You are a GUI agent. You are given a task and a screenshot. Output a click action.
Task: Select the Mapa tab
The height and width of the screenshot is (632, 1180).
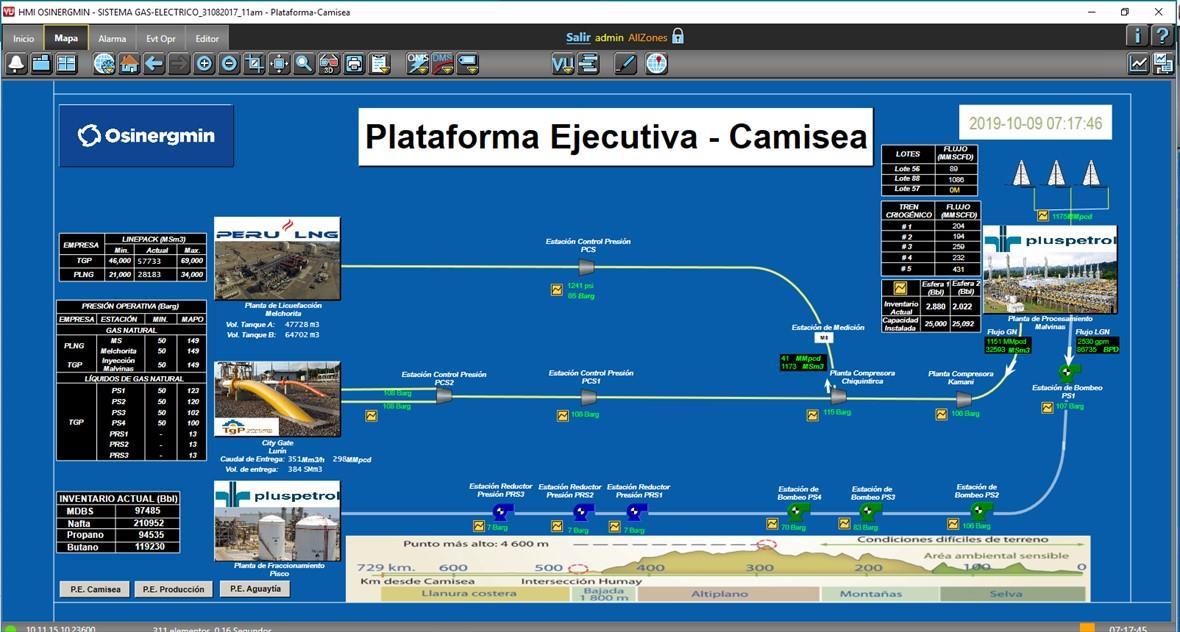tap(66, 38)
